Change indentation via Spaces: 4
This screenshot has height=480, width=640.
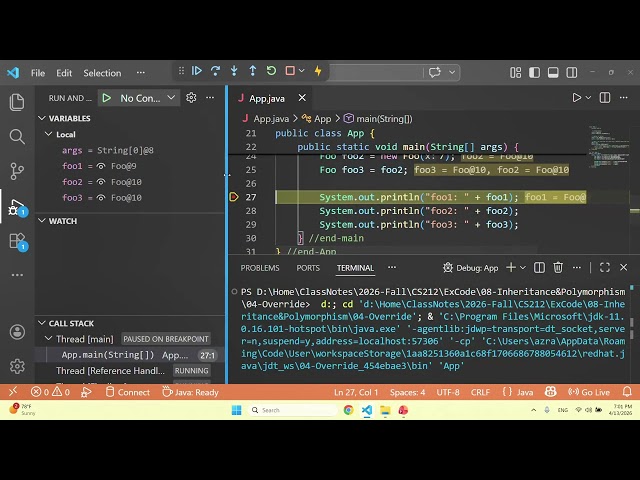pos(407,392)
